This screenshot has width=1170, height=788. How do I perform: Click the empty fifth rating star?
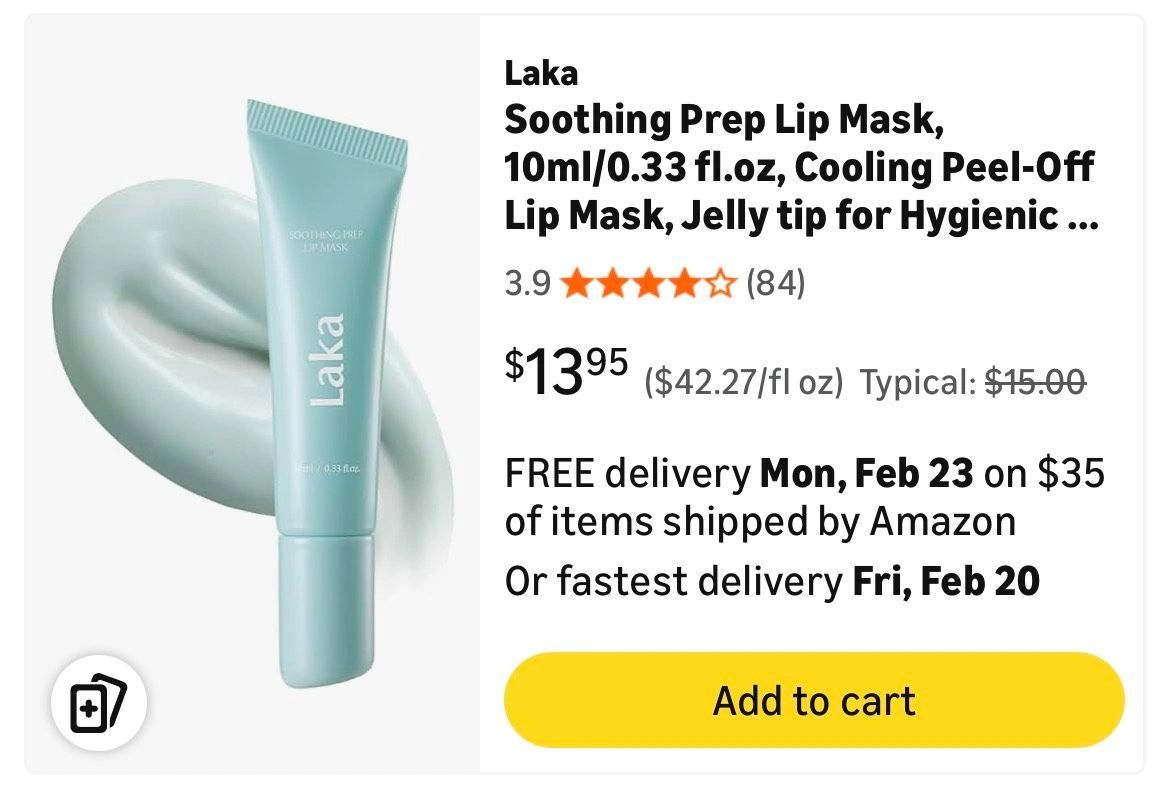[721, 286]
